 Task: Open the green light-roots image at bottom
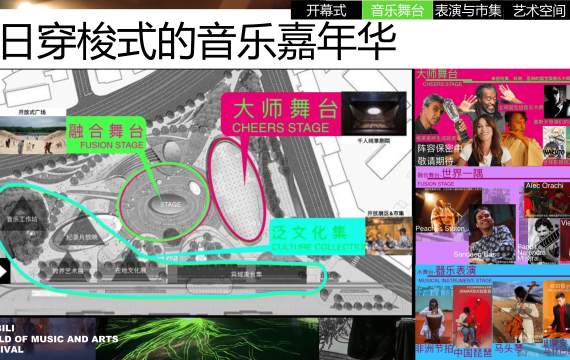coord(207,339)
